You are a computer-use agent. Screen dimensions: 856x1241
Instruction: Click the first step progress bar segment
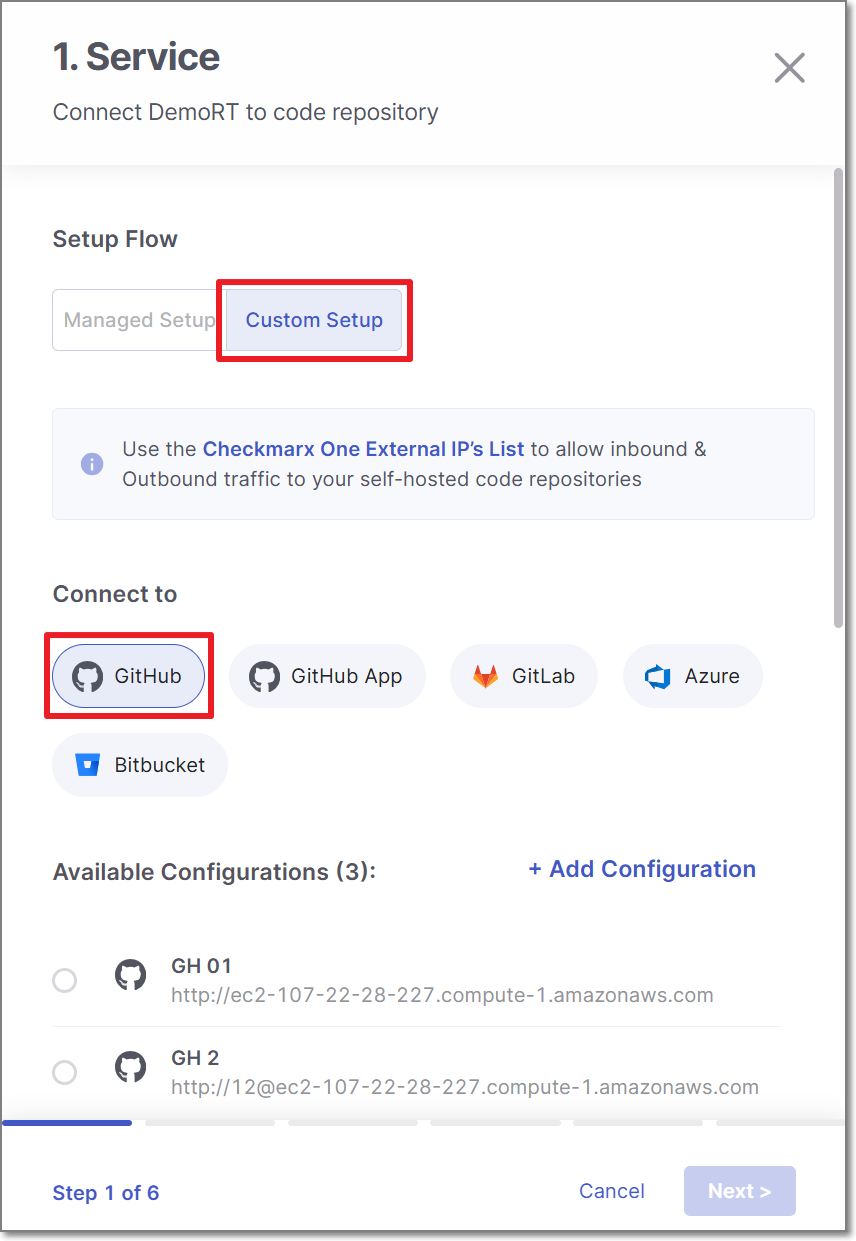pyautogui.click(x=67, y=1123)
